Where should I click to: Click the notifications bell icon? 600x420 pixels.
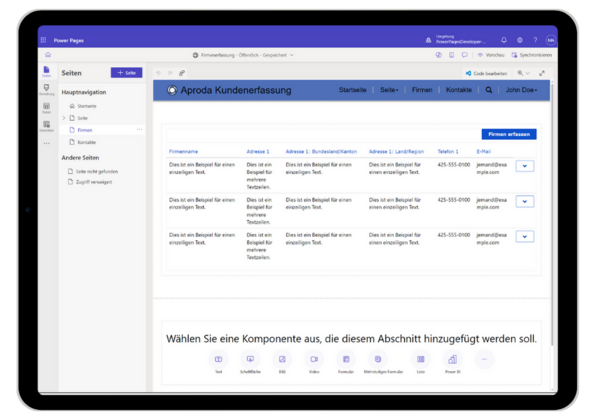tap(504, 41)
